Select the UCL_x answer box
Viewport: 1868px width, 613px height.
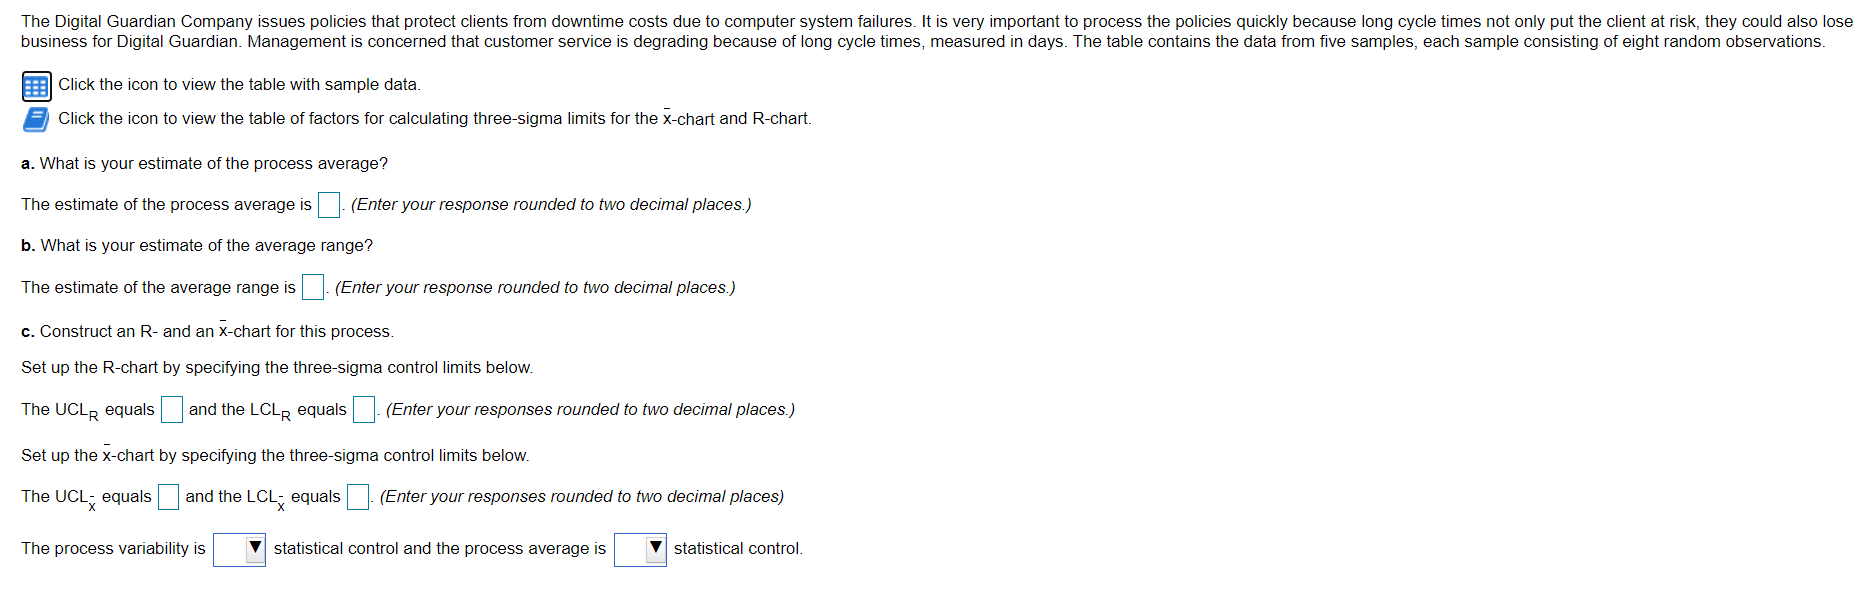point(168,496)
